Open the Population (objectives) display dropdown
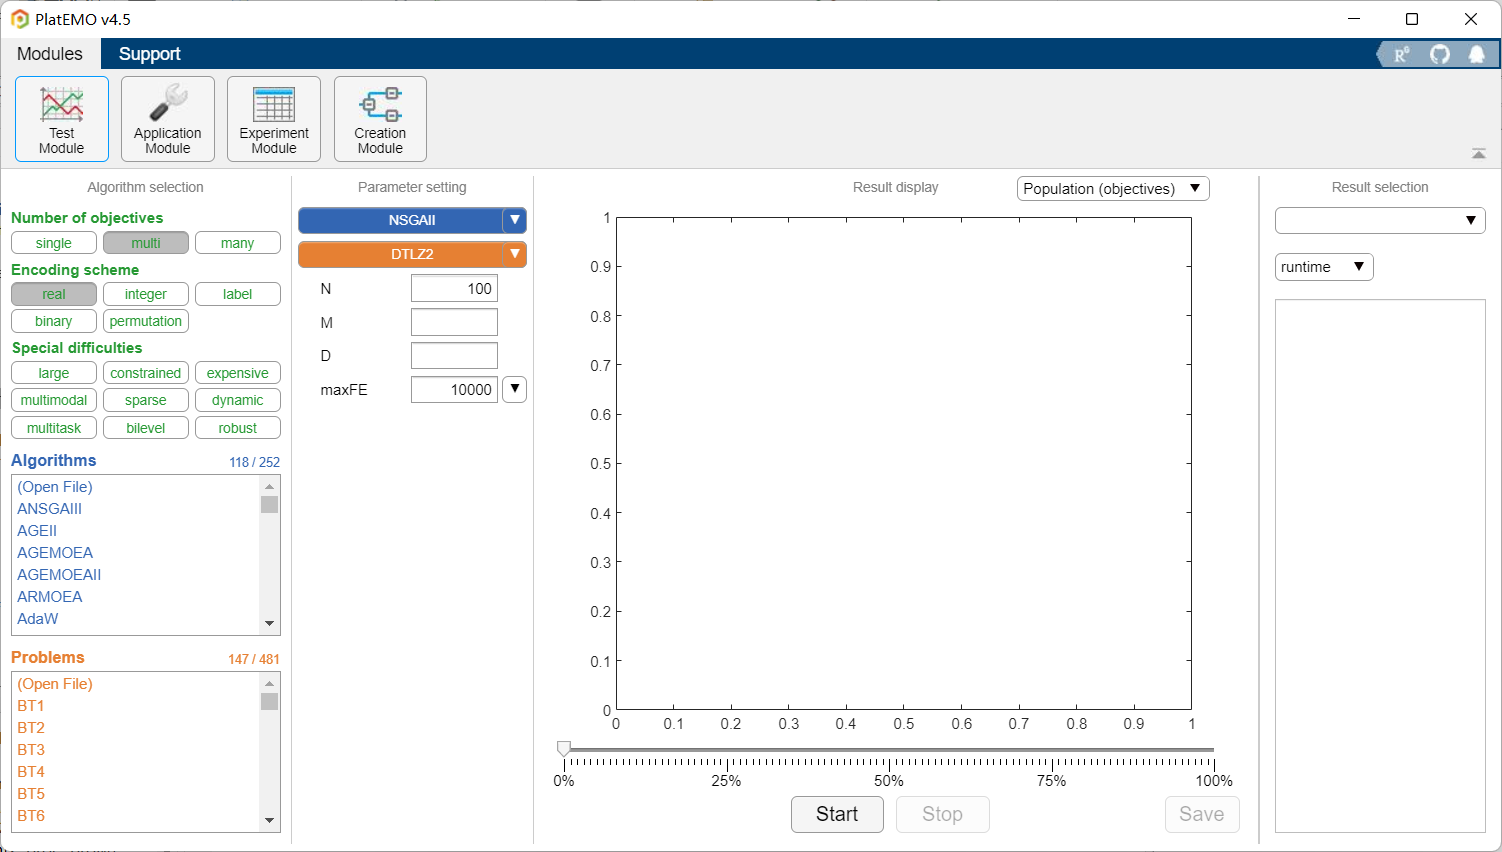Viewport: 1502px width, 852px height. click(x=1113, y=188)
